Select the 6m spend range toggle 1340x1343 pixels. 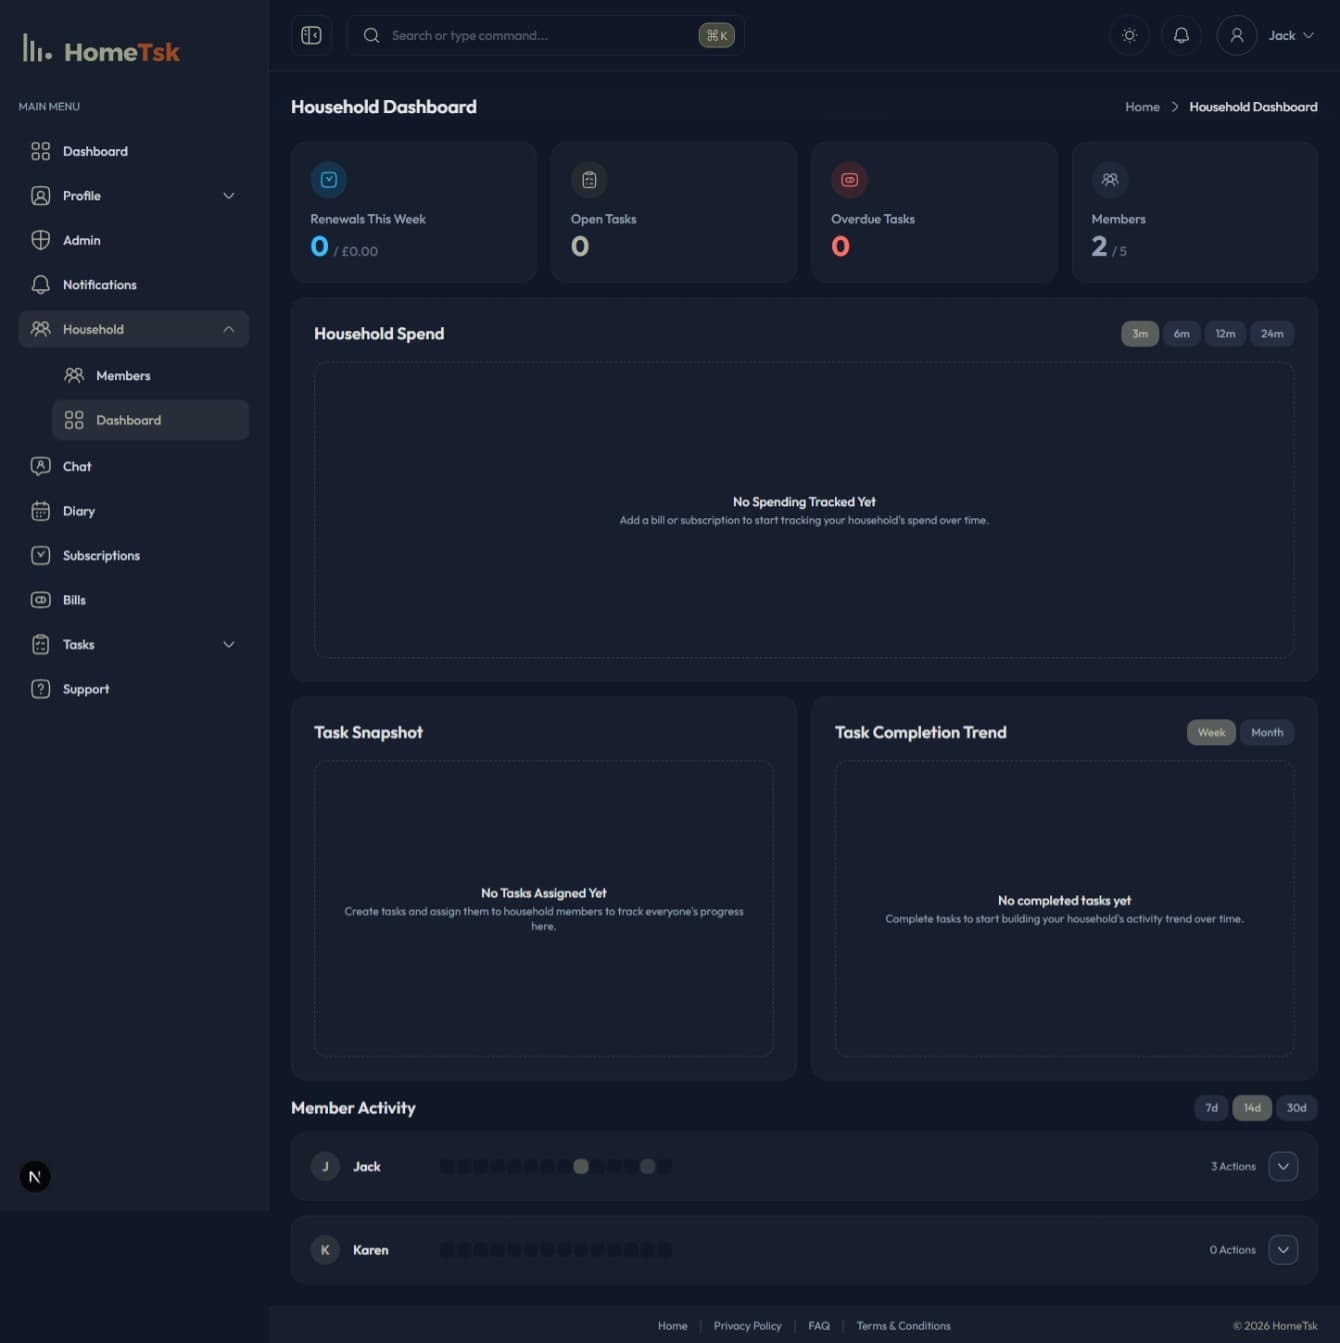tap(1181, 334)
